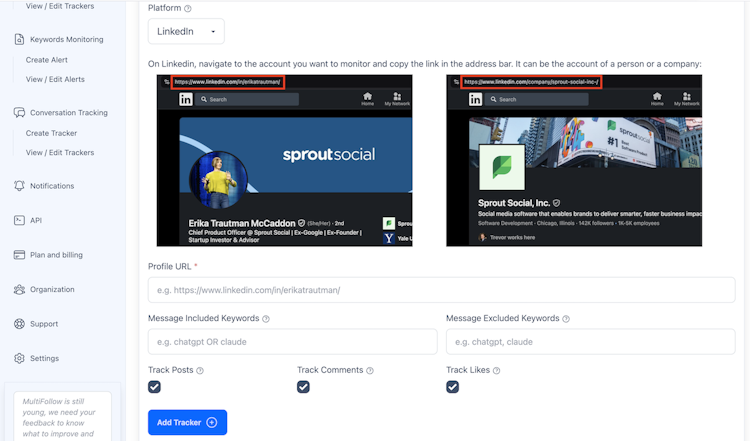
Task: Uncheck the Track Likes checkbox
Action: (x=452, y=386)
